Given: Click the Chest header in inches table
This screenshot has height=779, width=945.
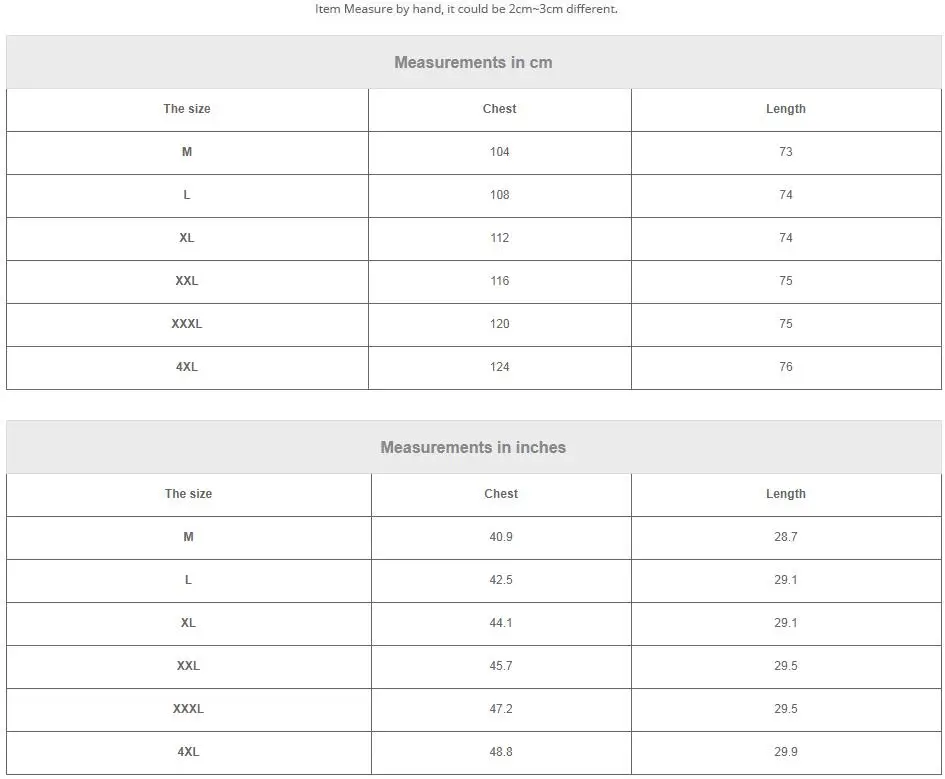Looking at the screenshot, I should click(501, 494).
